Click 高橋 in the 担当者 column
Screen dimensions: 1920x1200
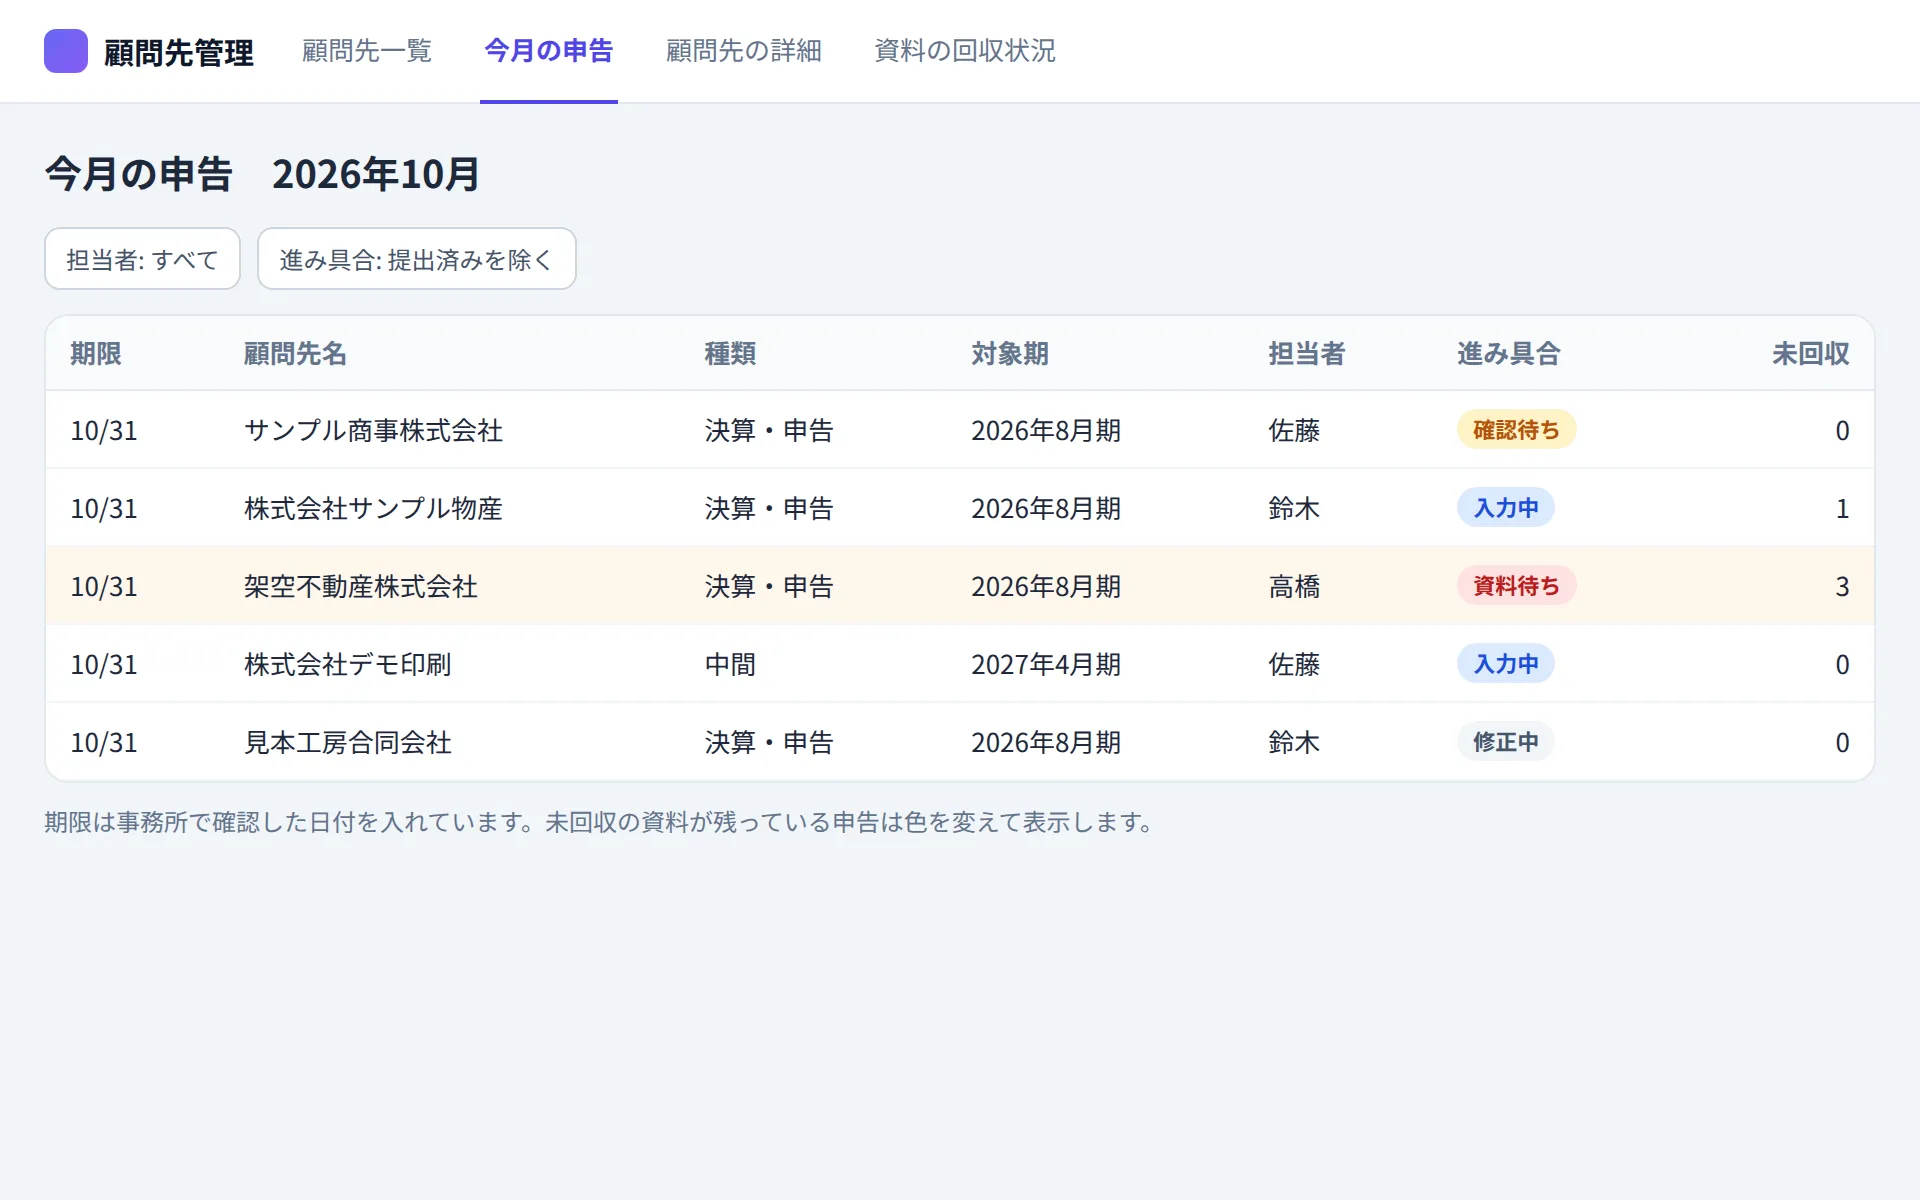(x=1294, y=587)
